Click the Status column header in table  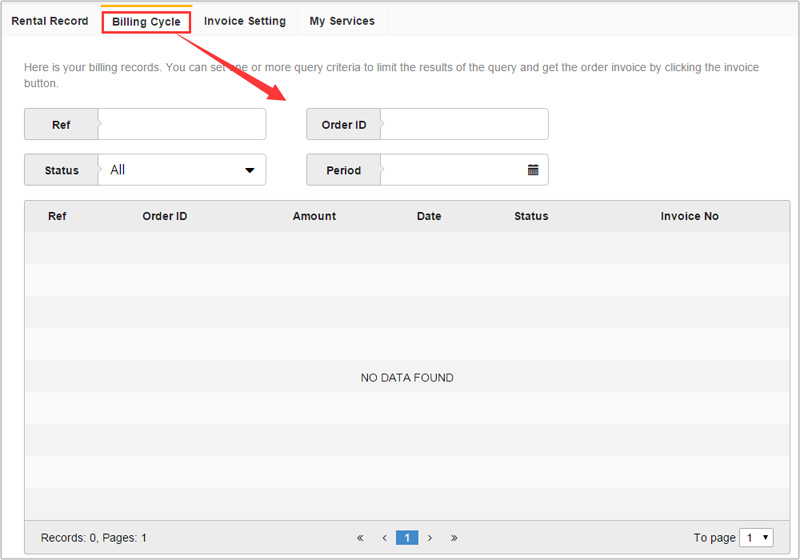pyautogui.click(x=531, y=216)
